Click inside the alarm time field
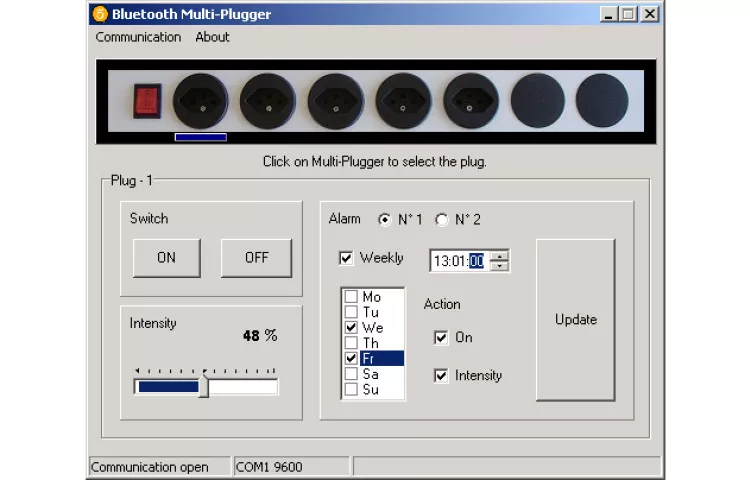The height and width of the screenshot is (480, 750). point(450,261)
